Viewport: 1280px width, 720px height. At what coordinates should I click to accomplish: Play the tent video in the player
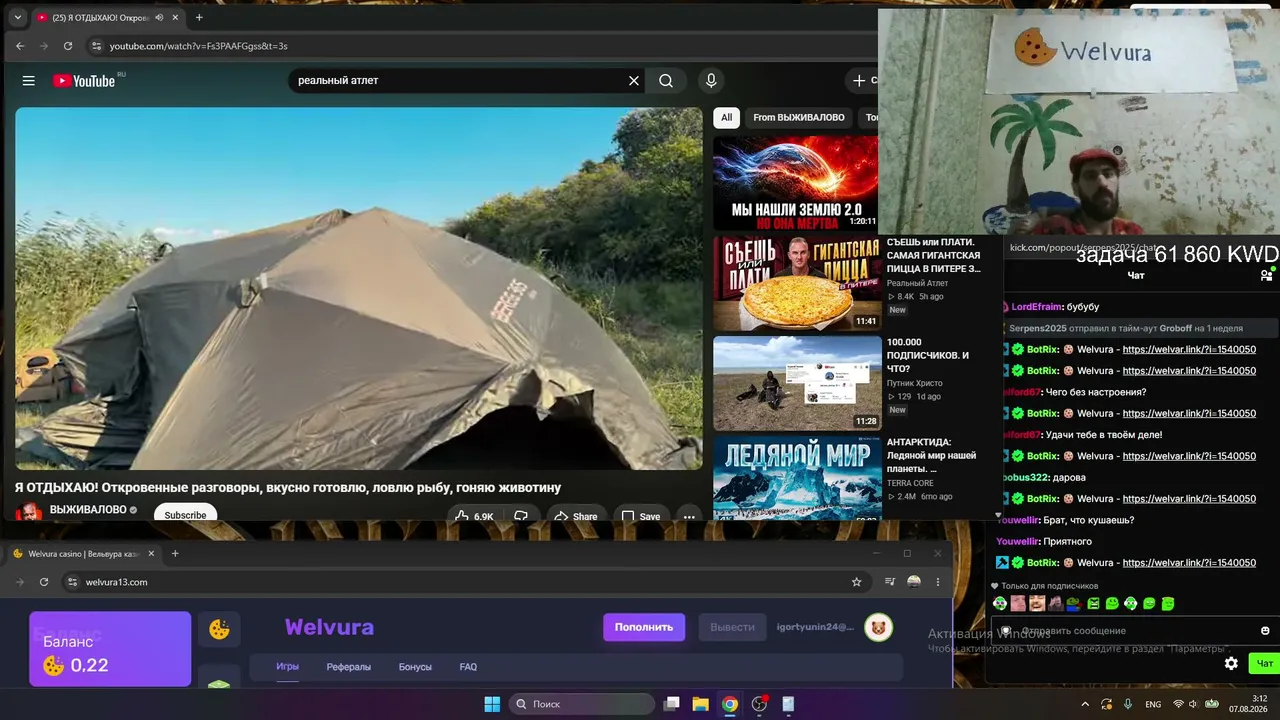pos(359,288)
